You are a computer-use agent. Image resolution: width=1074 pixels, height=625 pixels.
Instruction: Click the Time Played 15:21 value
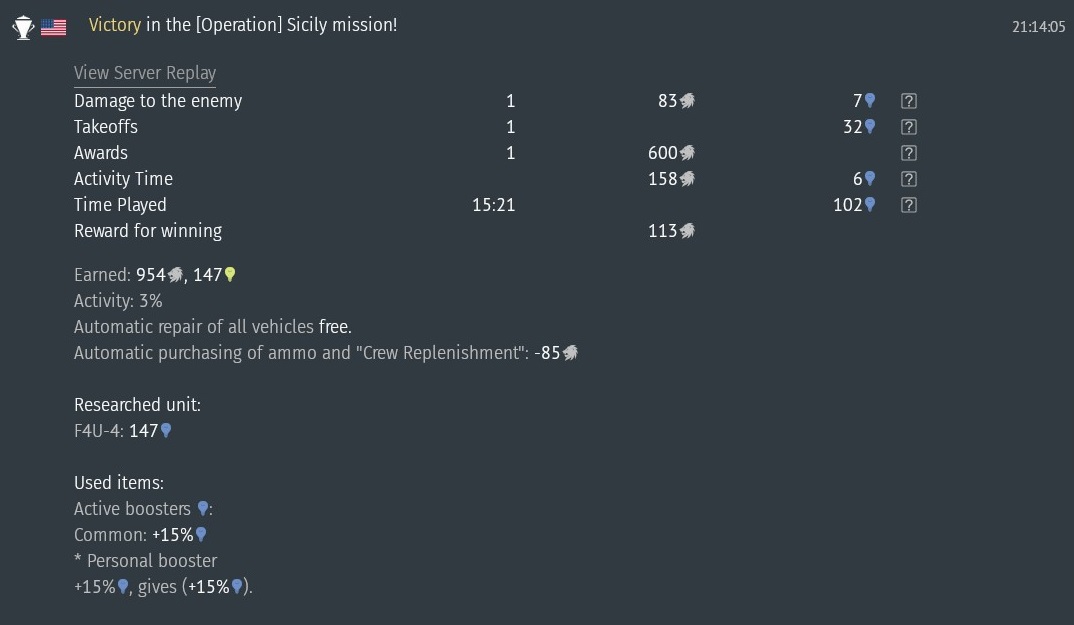[x=493, y=205]
